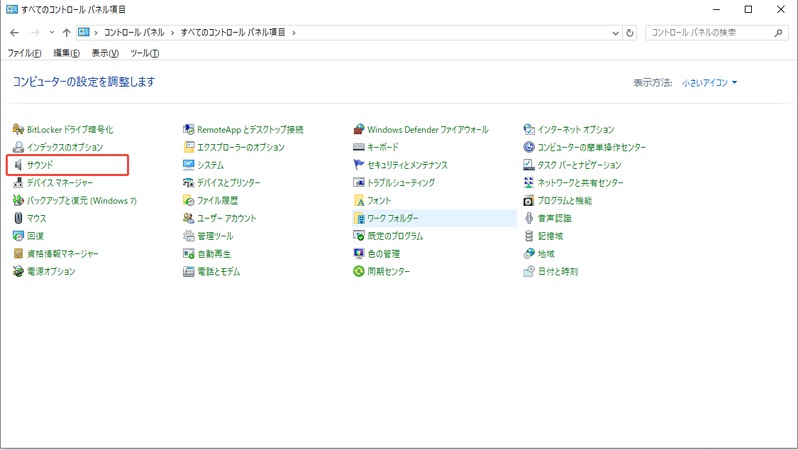Click the 色の管理 icon
The height and width of the screenshot is (450, 798).
pos(359,254)
